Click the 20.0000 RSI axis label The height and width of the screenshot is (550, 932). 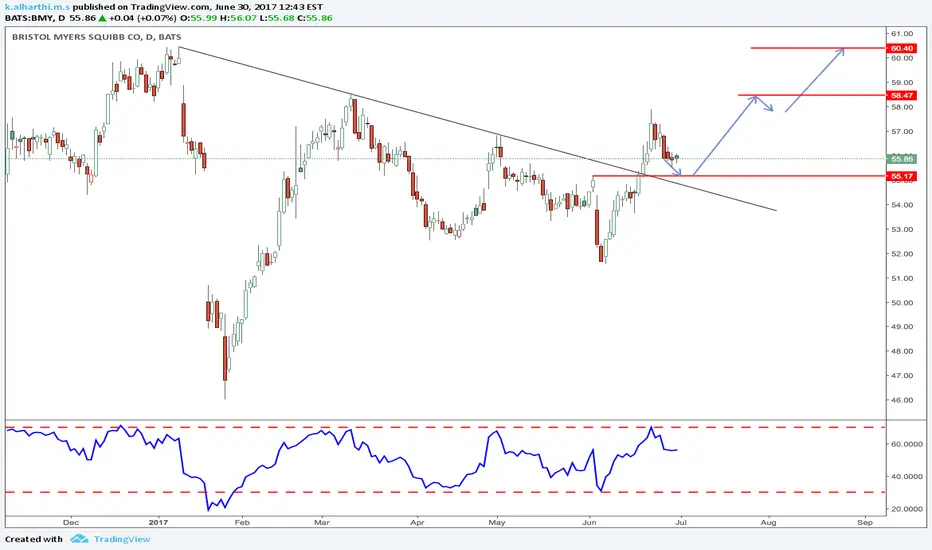(x=906, y=510)
